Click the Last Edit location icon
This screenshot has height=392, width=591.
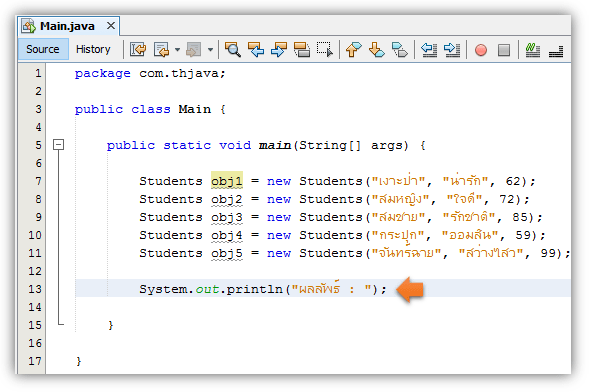138,49
